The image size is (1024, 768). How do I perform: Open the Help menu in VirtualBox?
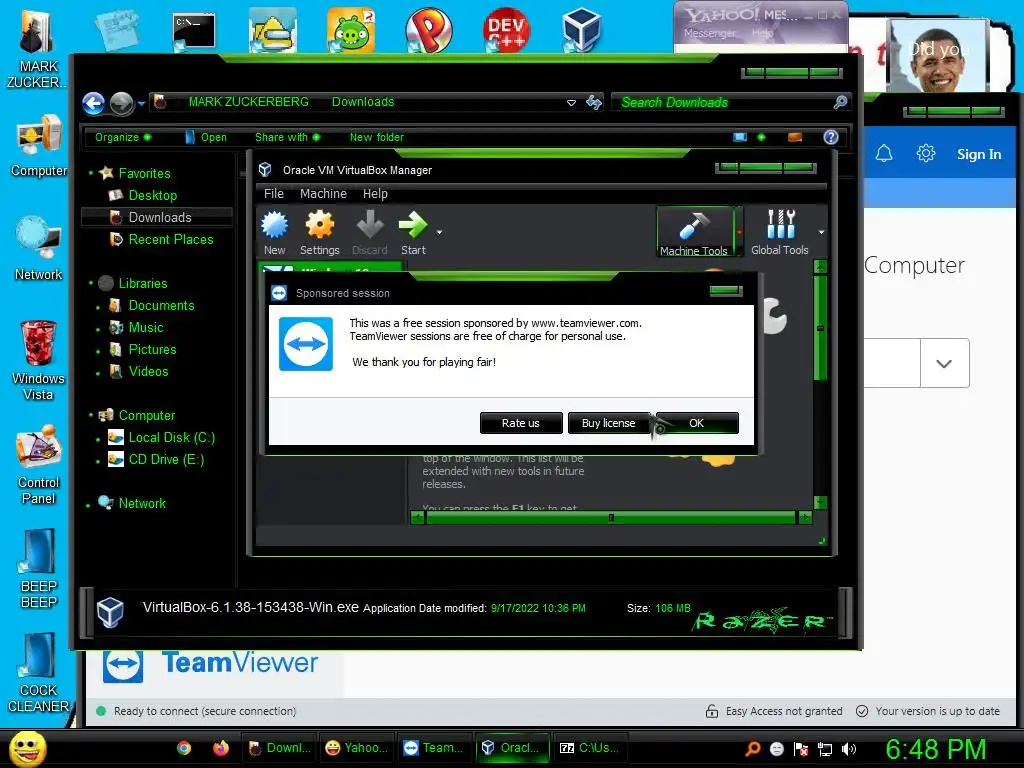coord(376,194)
